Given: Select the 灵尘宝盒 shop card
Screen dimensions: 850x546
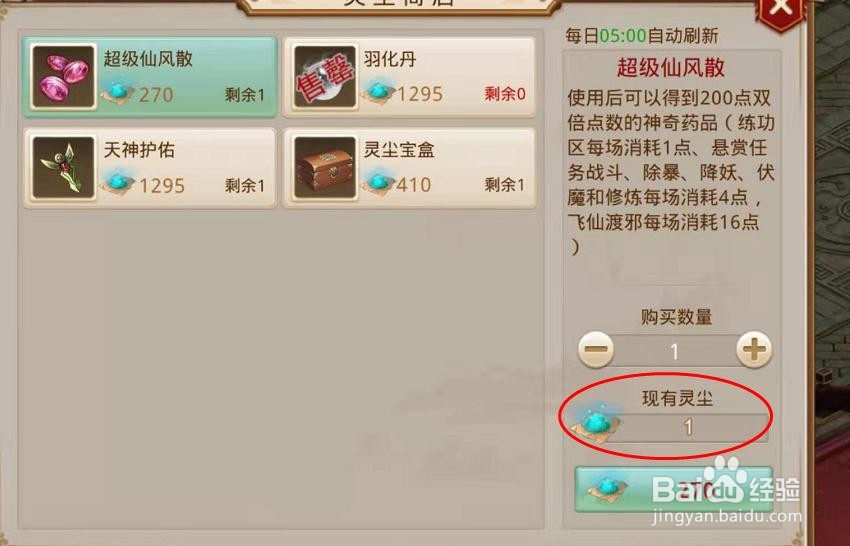Looking at the screenshot, I should click(x=410, y=168).
